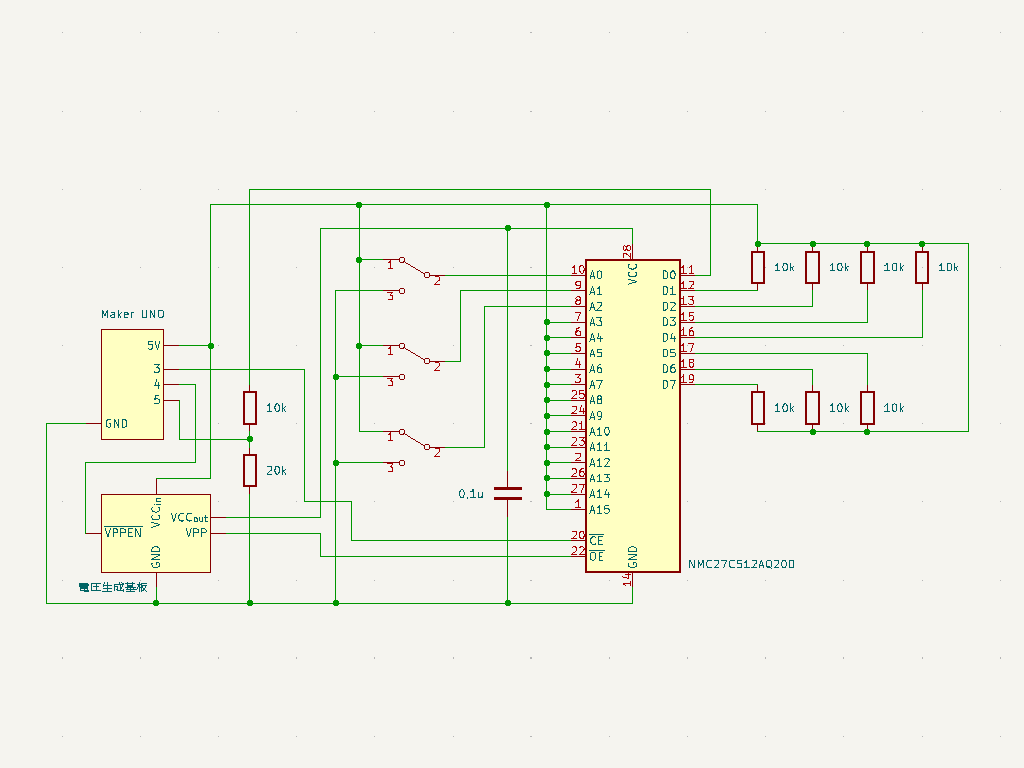Select the 20k resistor symbol
Image resolution: width=1024 pixels, height=768 pixels.
click(x=250, y=469)
